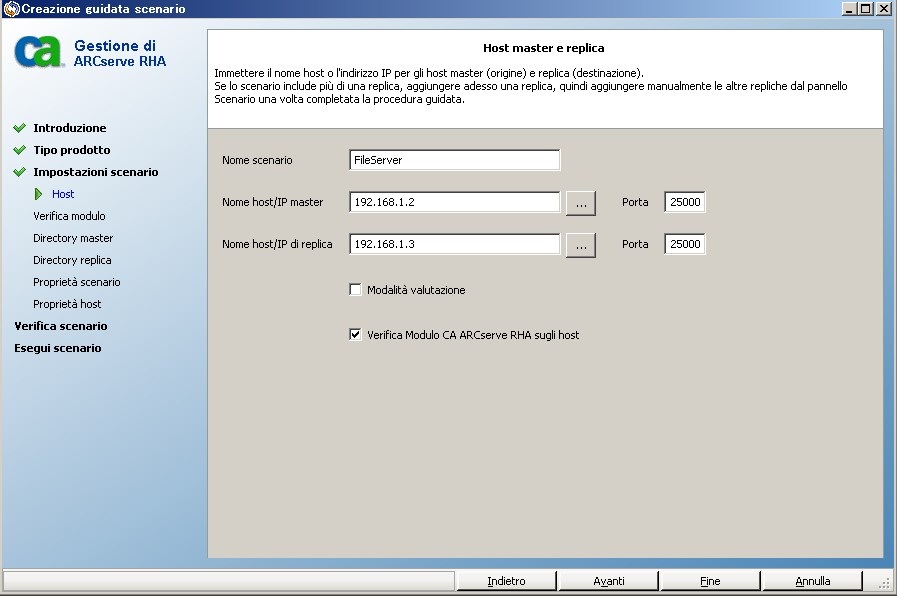Click the CA logo icon

click(38, 52)
